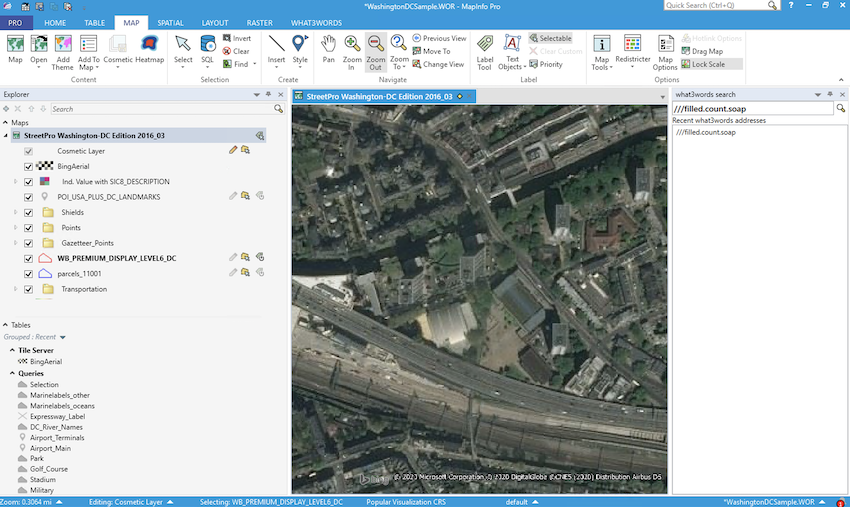Open a new Map window from ribbon
This screenshot has height=507, width=850.
click(15, 50)
